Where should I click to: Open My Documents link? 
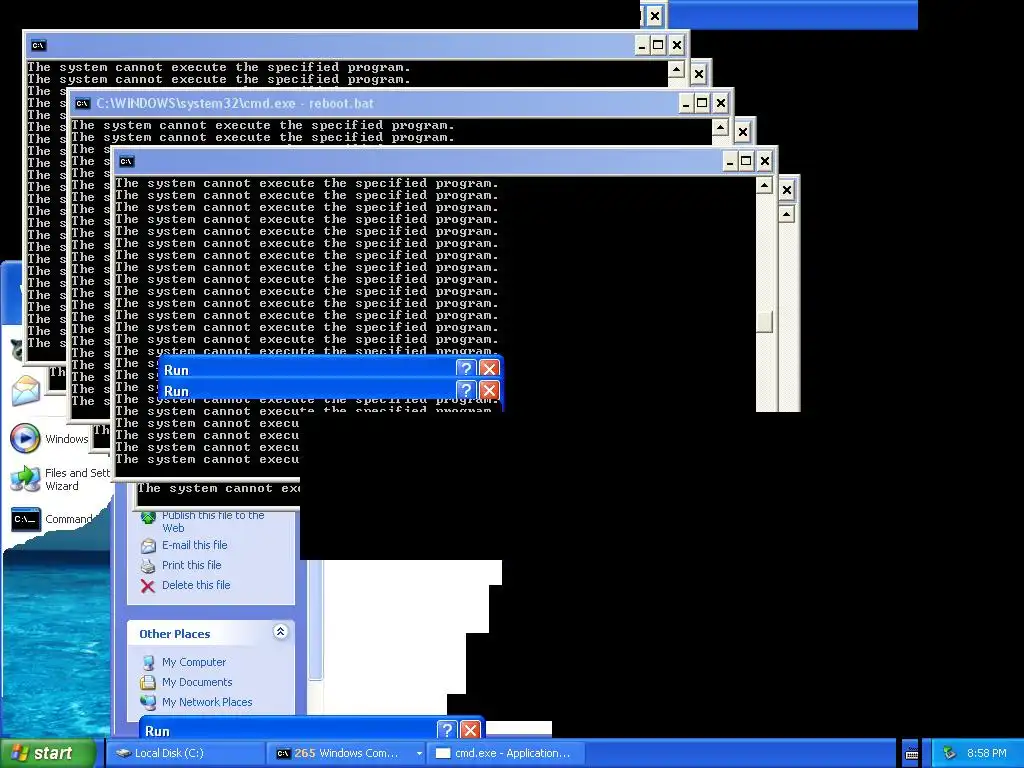click(x=197, y=682)
